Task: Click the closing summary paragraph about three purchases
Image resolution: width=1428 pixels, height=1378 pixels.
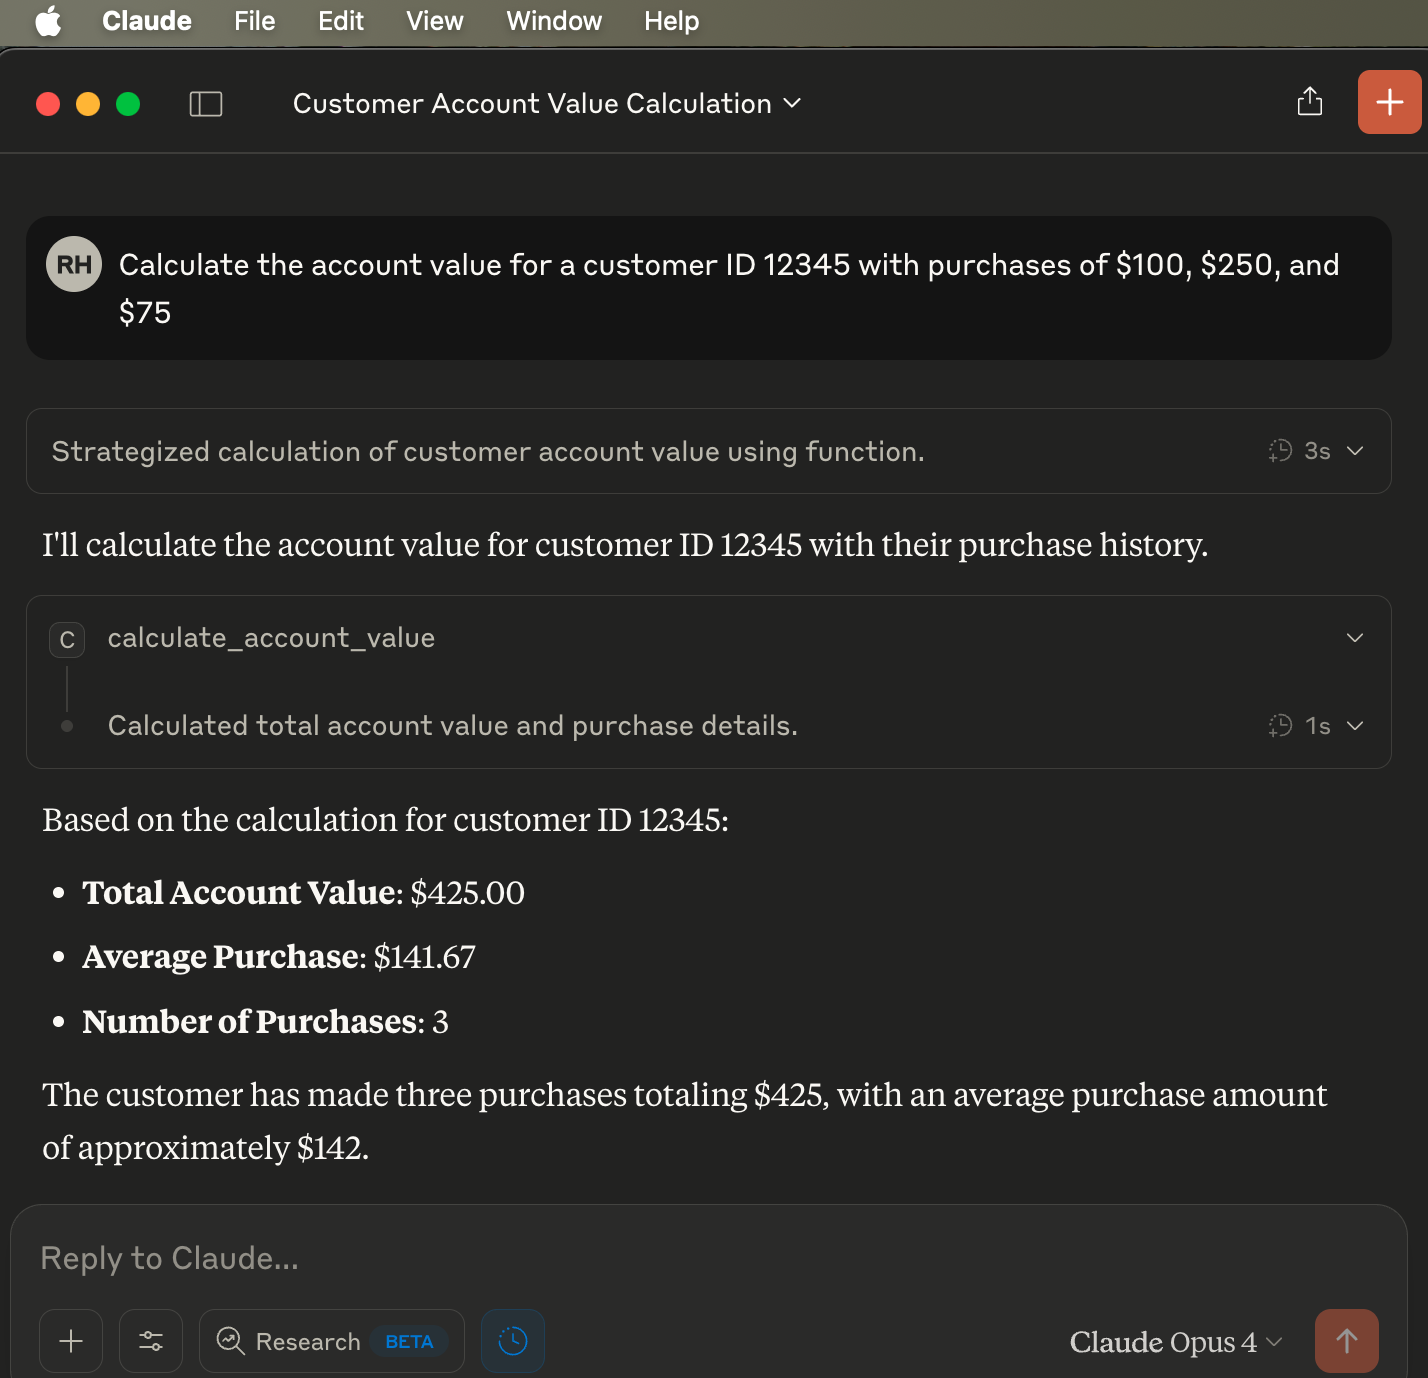Action: pos(684,1121)
